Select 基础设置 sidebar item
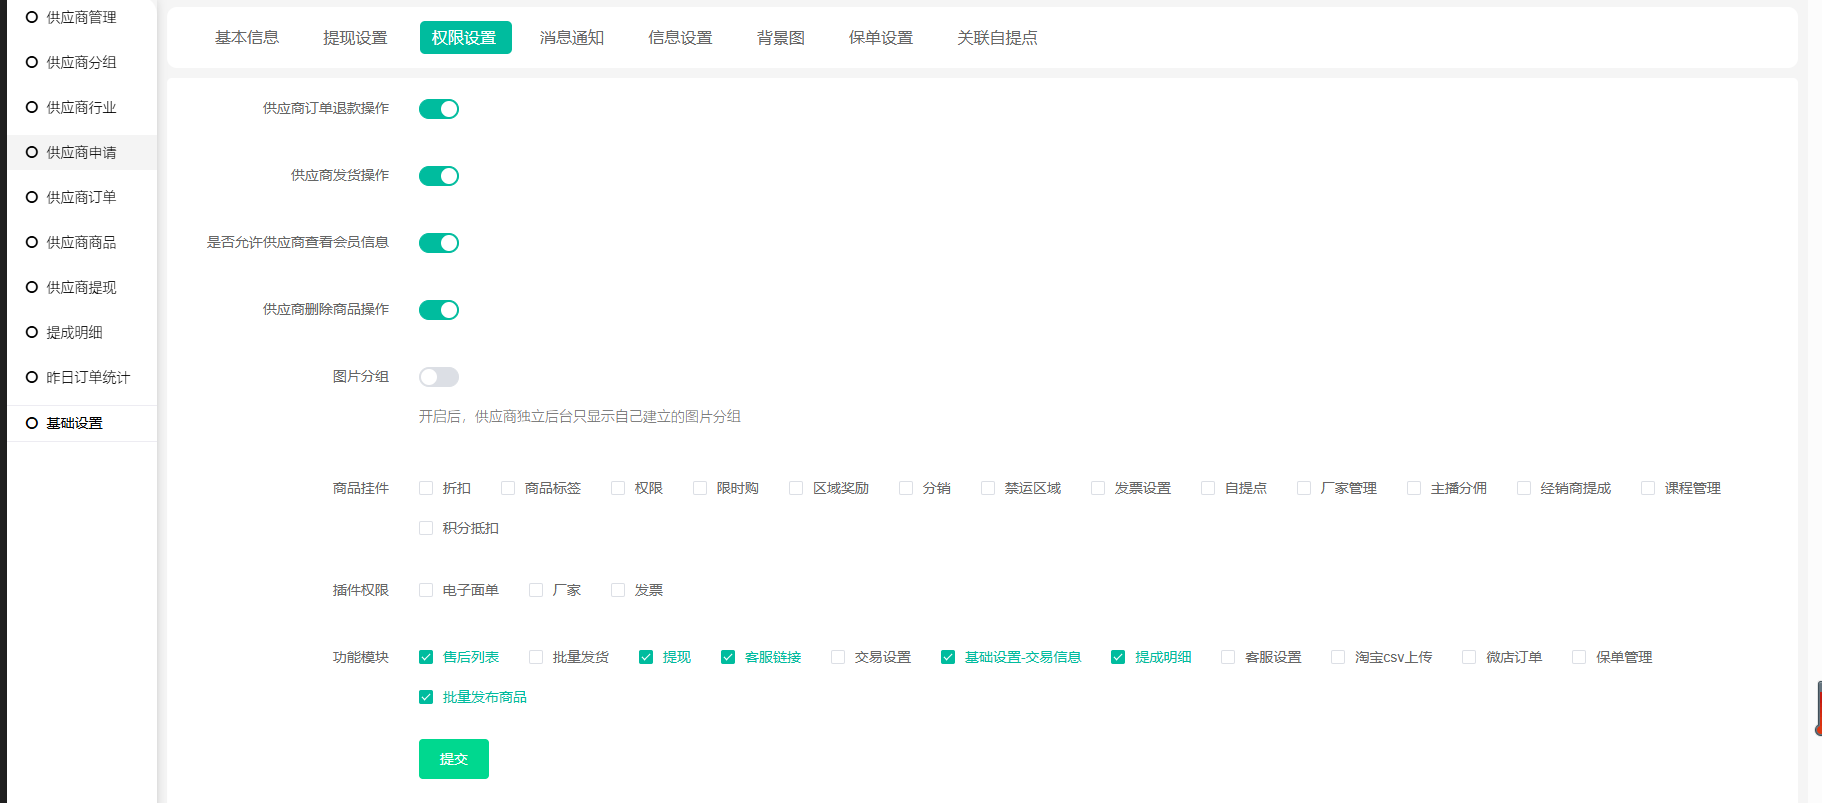 tap(74, 423)
